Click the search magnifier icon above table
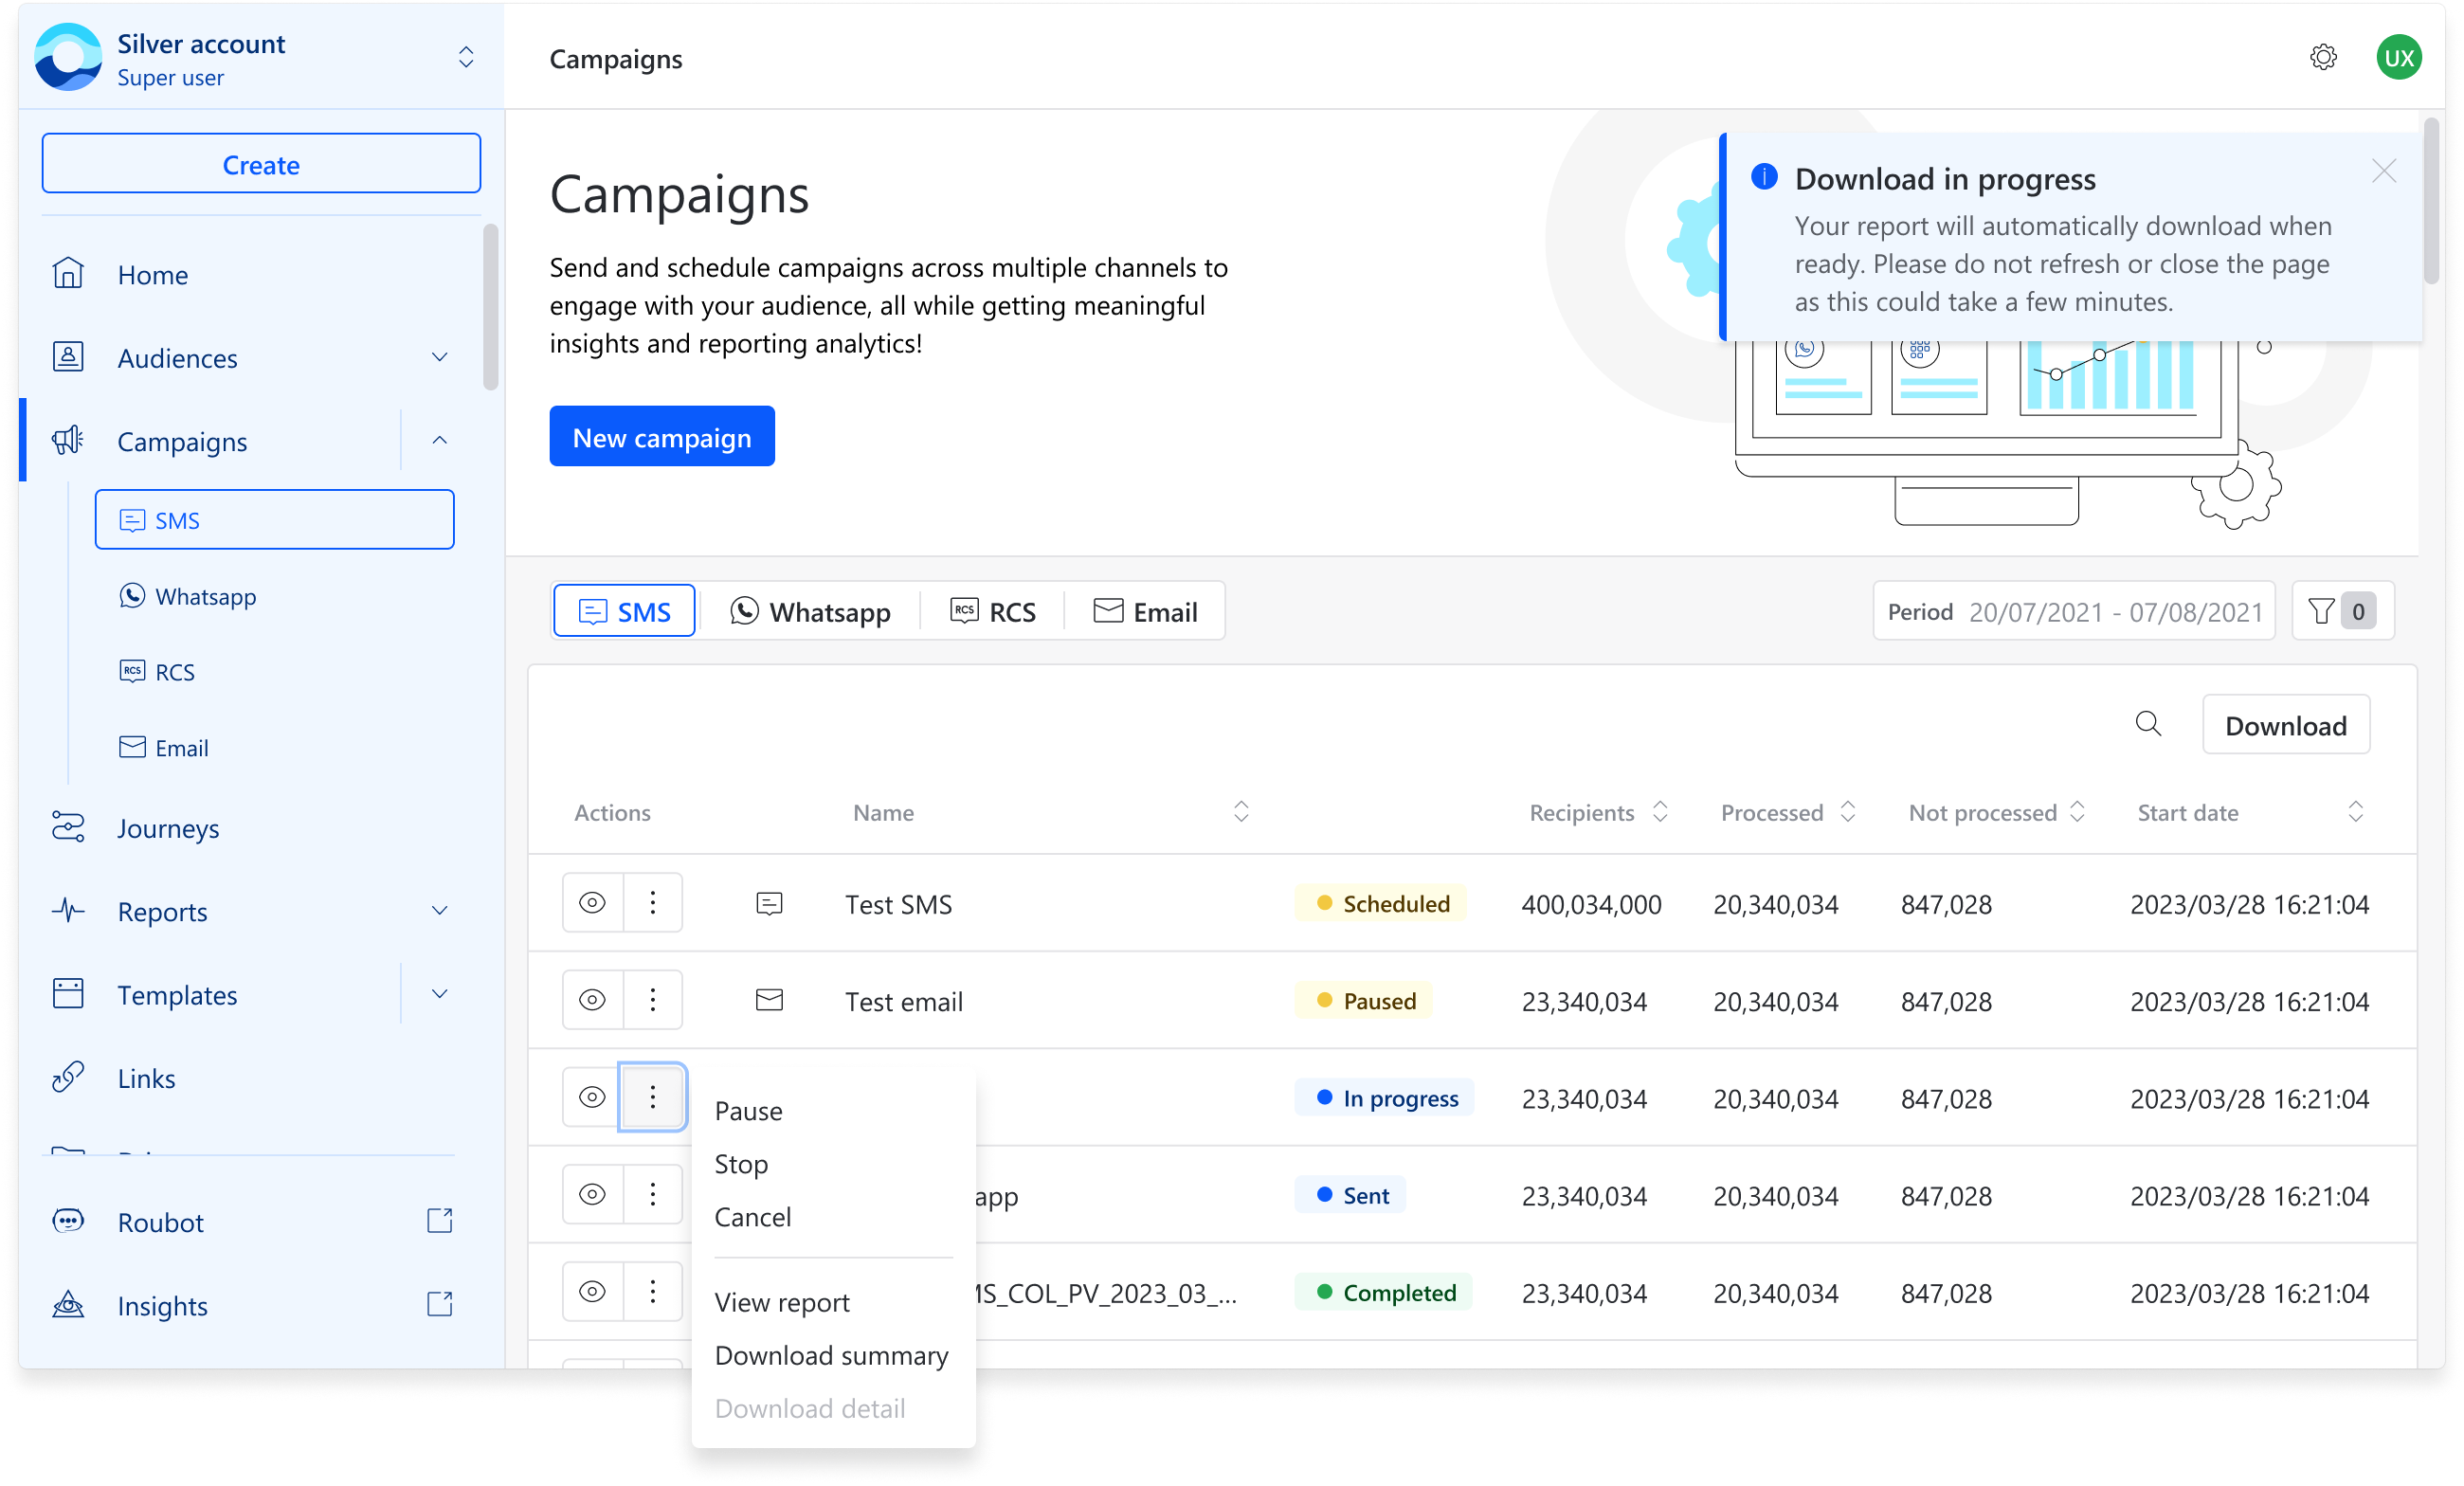Viewport: 2464px width, 1486px height. [2147, 724]
